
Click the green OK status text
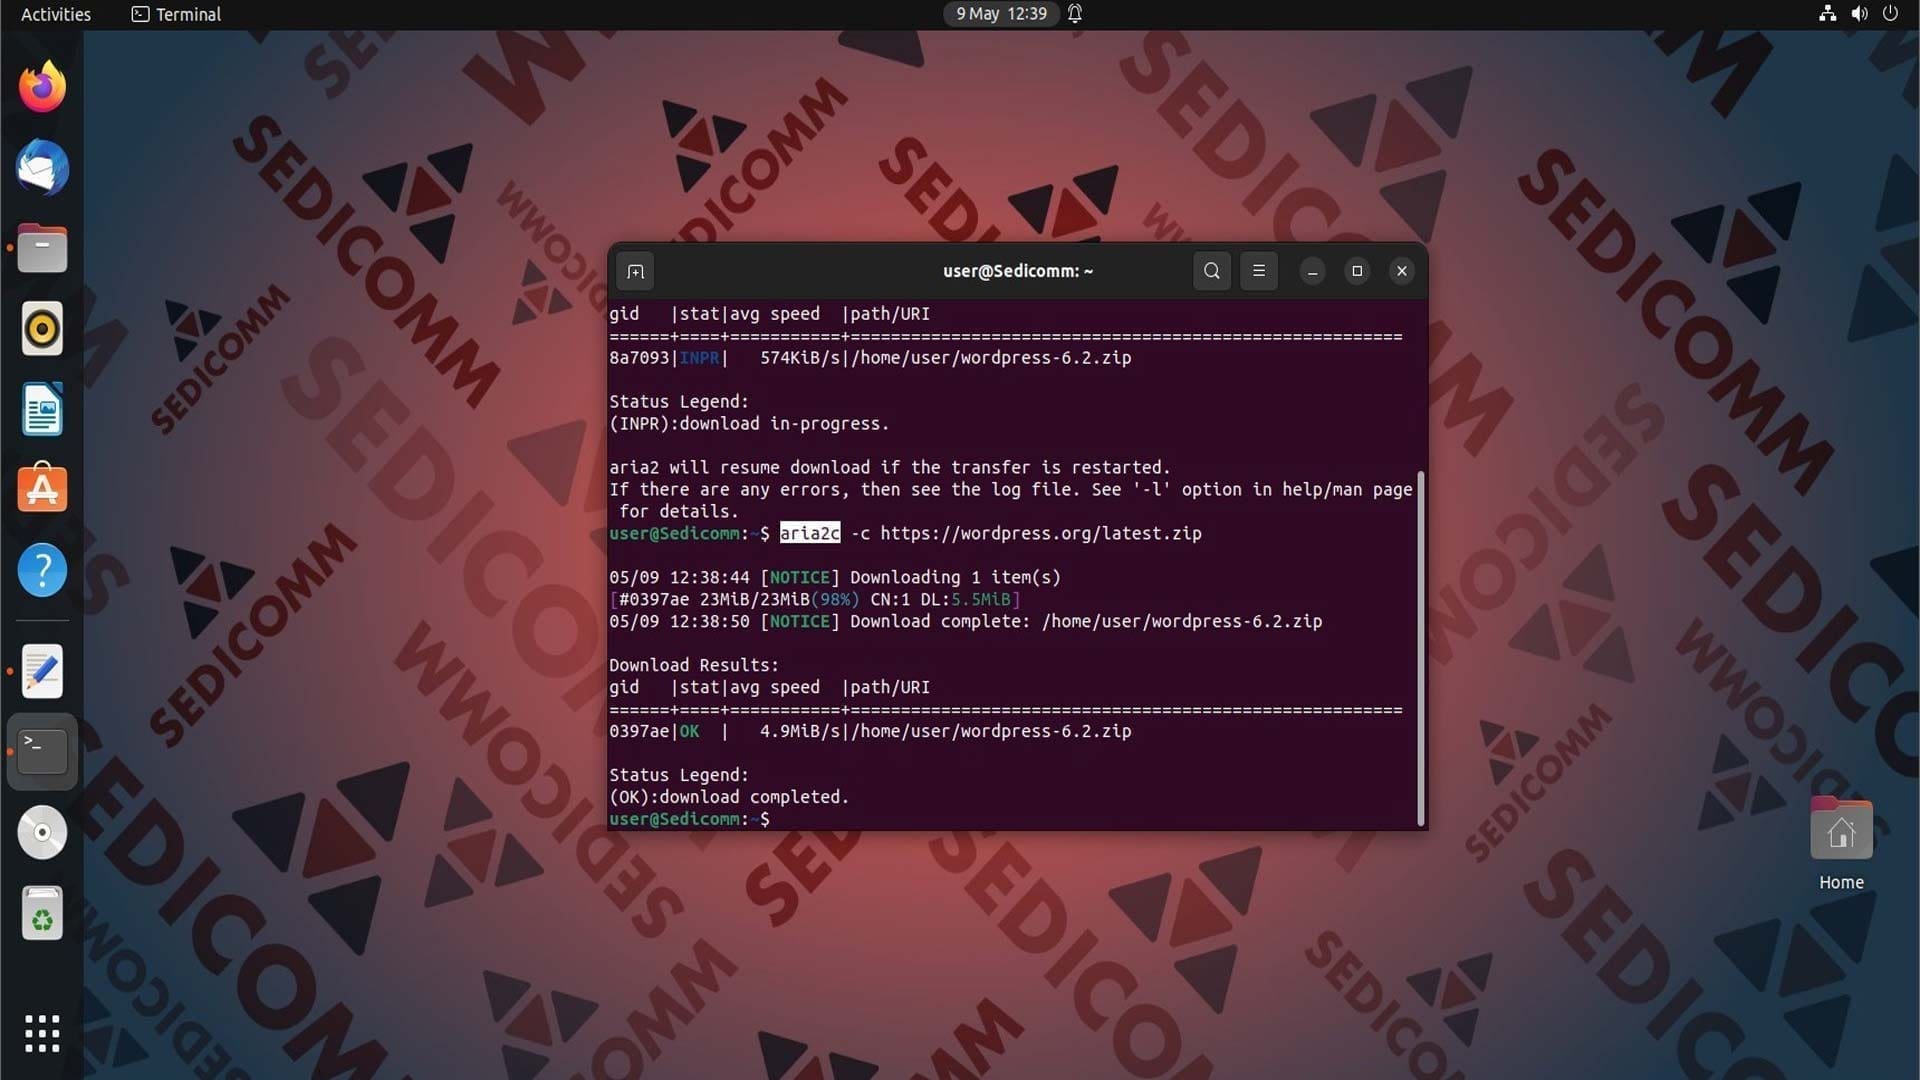pyautogui.click(x=690, y=731)
